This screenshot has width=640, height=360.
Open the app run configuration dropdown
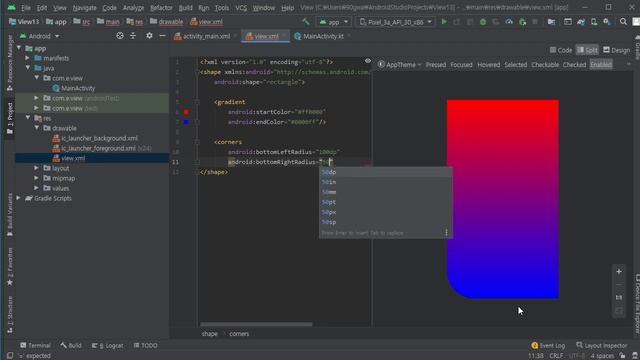click(334, 22)
